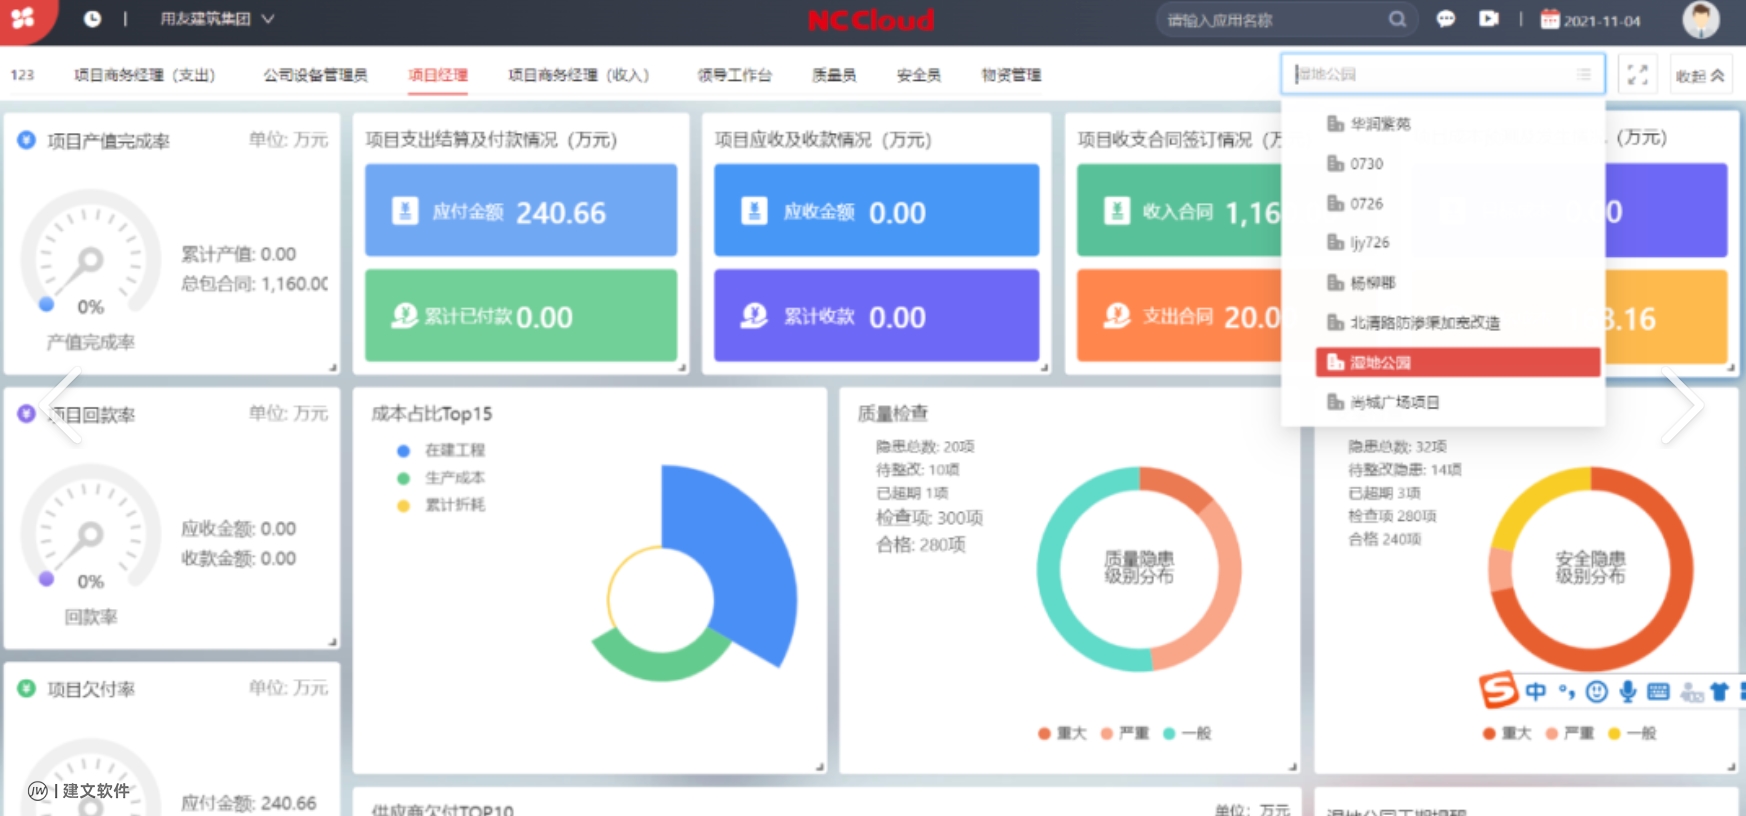This screenshot has width=1746, height=816.
Task: Click the right carousel arrow
Action: 1683,405
